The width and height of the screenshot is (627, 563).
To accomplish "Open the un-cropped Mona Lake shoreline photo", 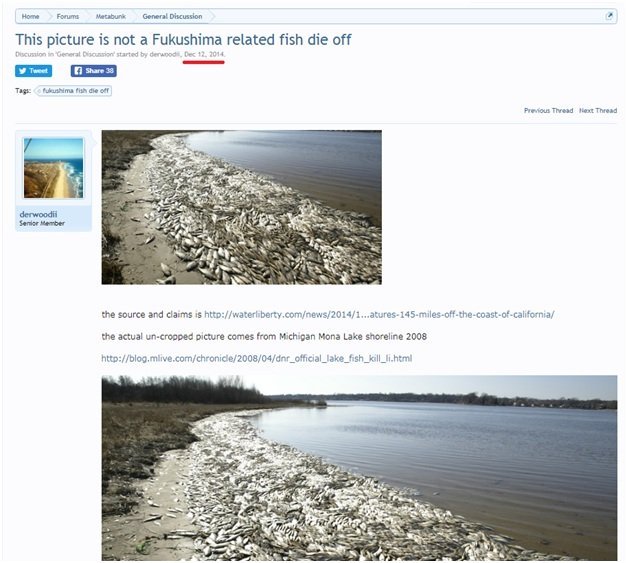I will (x=359, y=468).
